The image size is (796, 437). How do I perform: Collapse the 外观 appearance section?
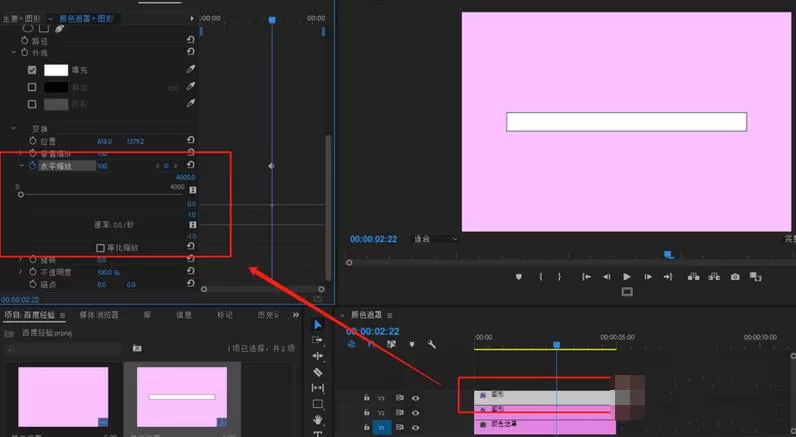(14, 52)
